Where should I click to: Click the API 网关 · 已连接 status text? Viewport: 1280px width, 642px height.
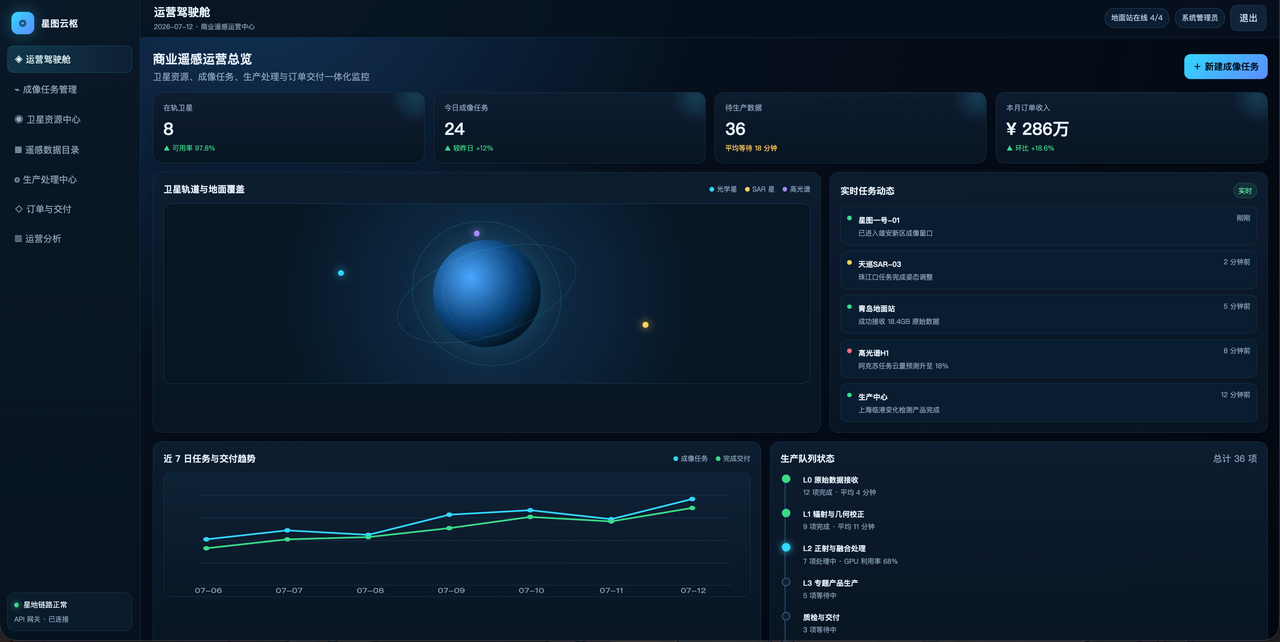pyautogui.click(x=41, y=619)
